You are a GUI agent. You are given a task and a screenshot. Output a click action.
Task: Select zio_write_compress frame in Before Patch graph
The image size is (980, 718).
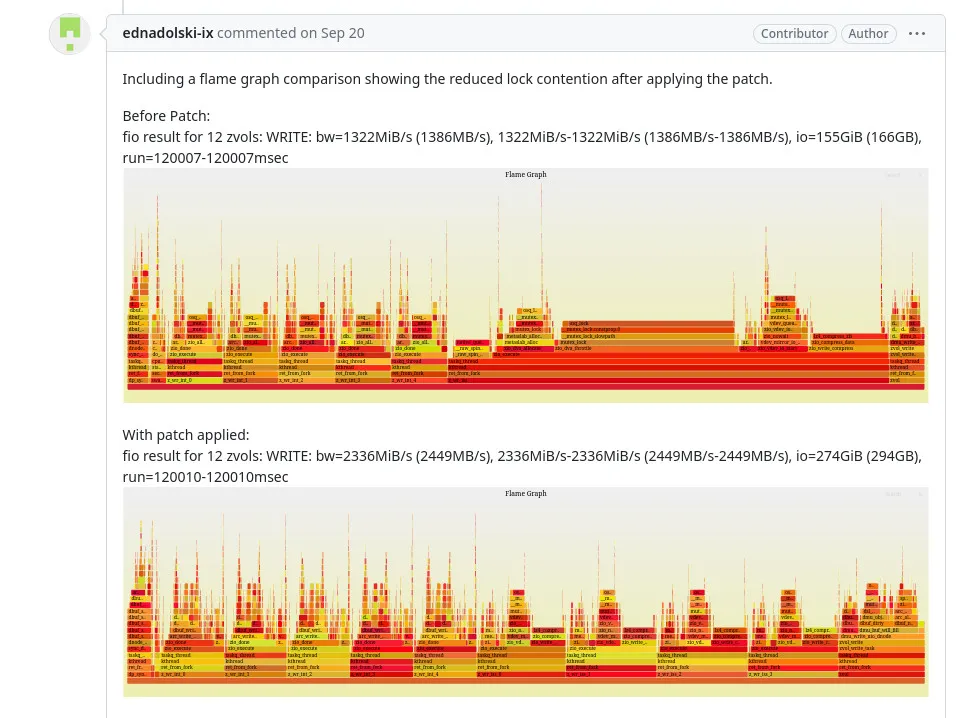pos(849,348)
